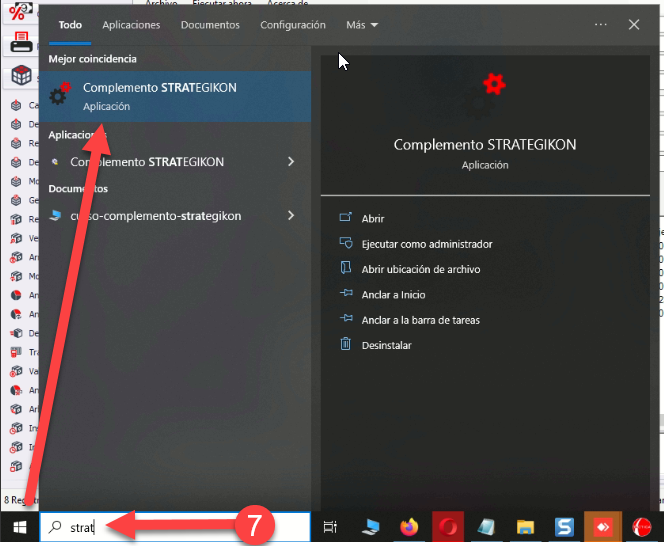Open File Explorer from the taskbar
The image size is (664, 546).
point(526,527)
